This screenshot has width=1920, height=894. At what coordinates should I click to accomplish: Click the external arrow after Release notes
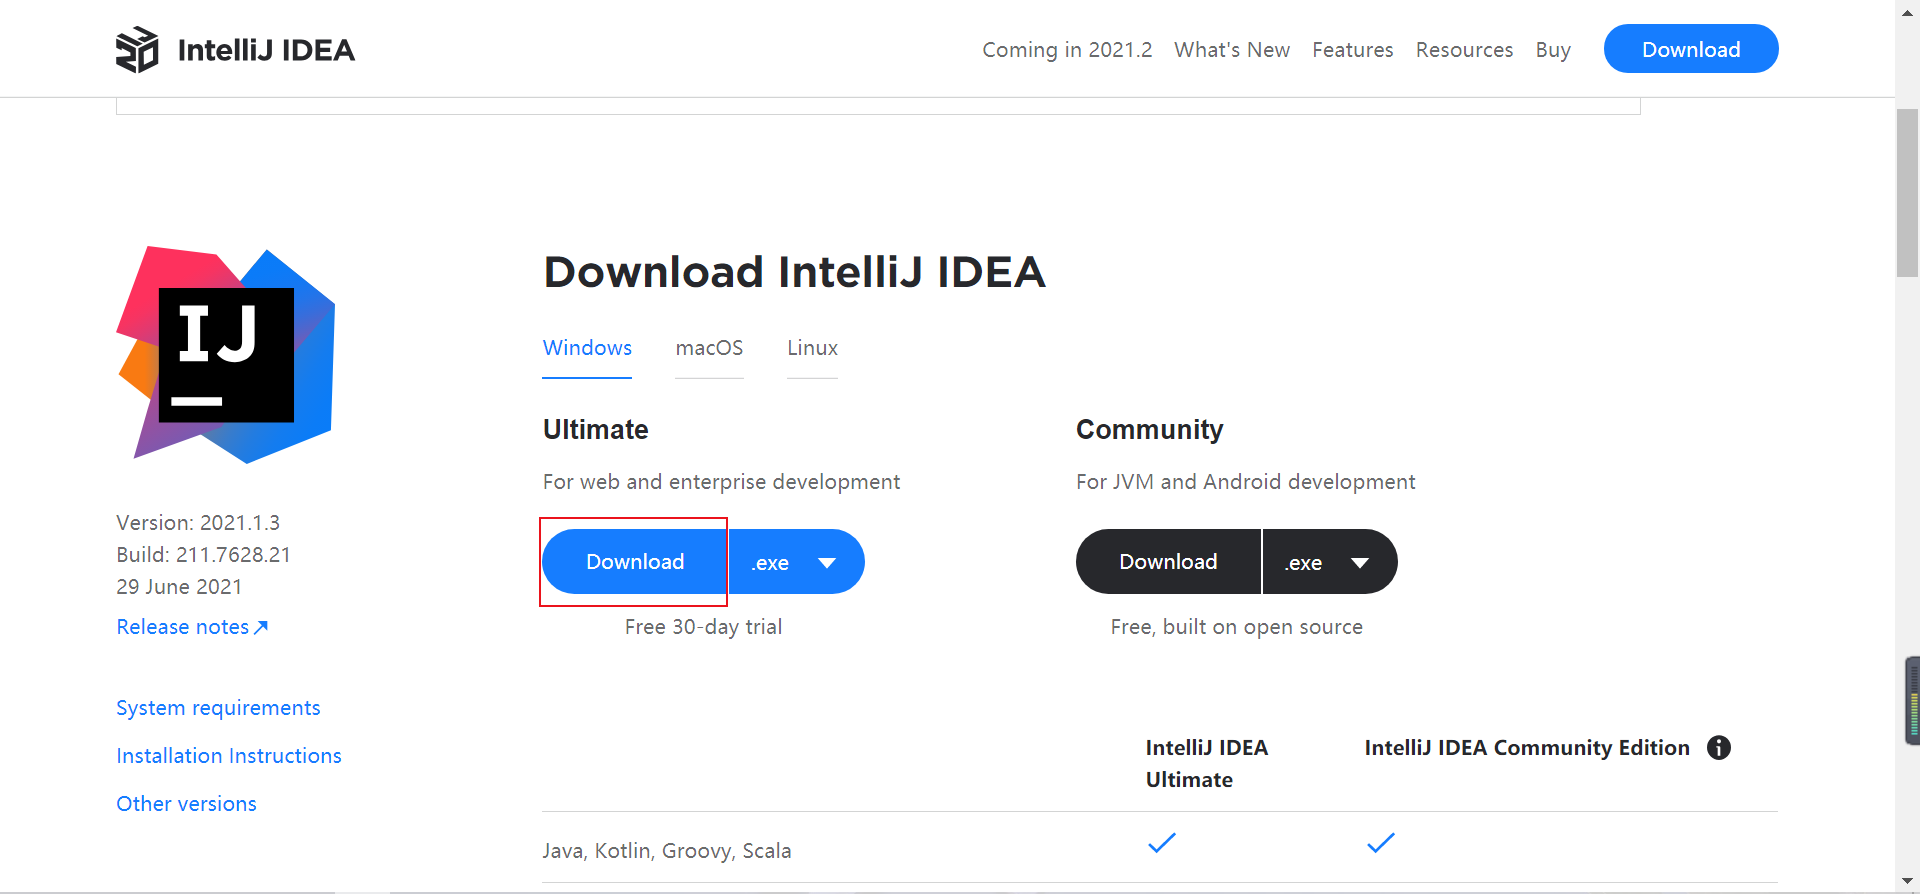261,627
